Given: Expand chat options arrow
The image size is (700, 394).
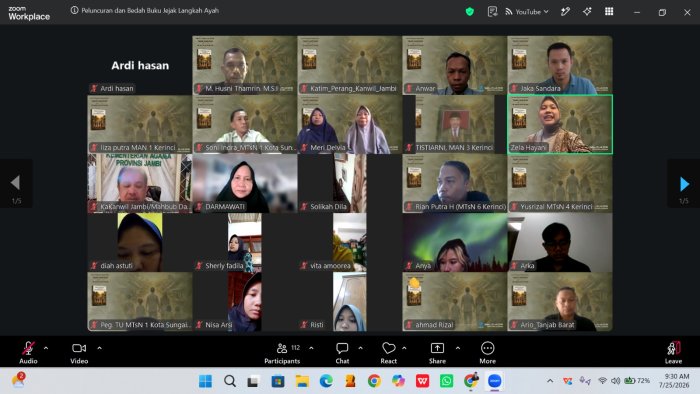Looking at the screenshot, I should coord(360,348).
